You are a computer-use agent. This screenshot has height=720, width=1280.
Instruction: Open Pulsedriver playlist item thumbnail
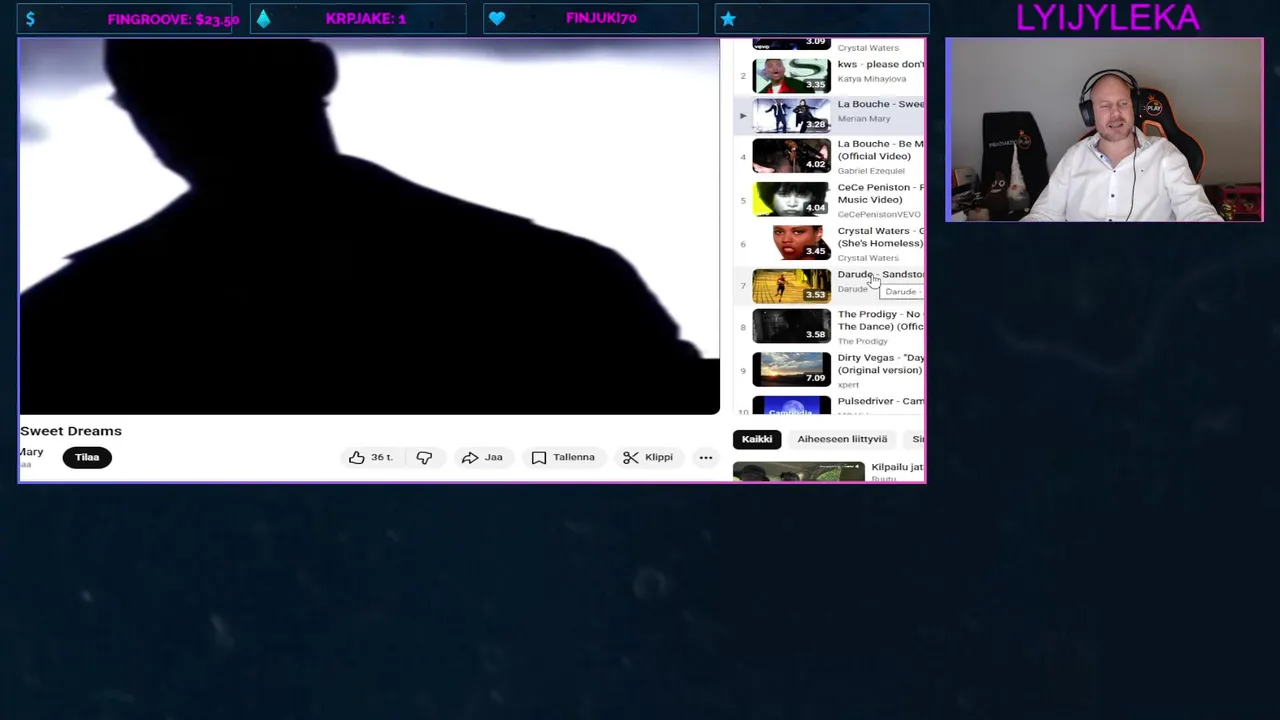click(x=791, y=405)
